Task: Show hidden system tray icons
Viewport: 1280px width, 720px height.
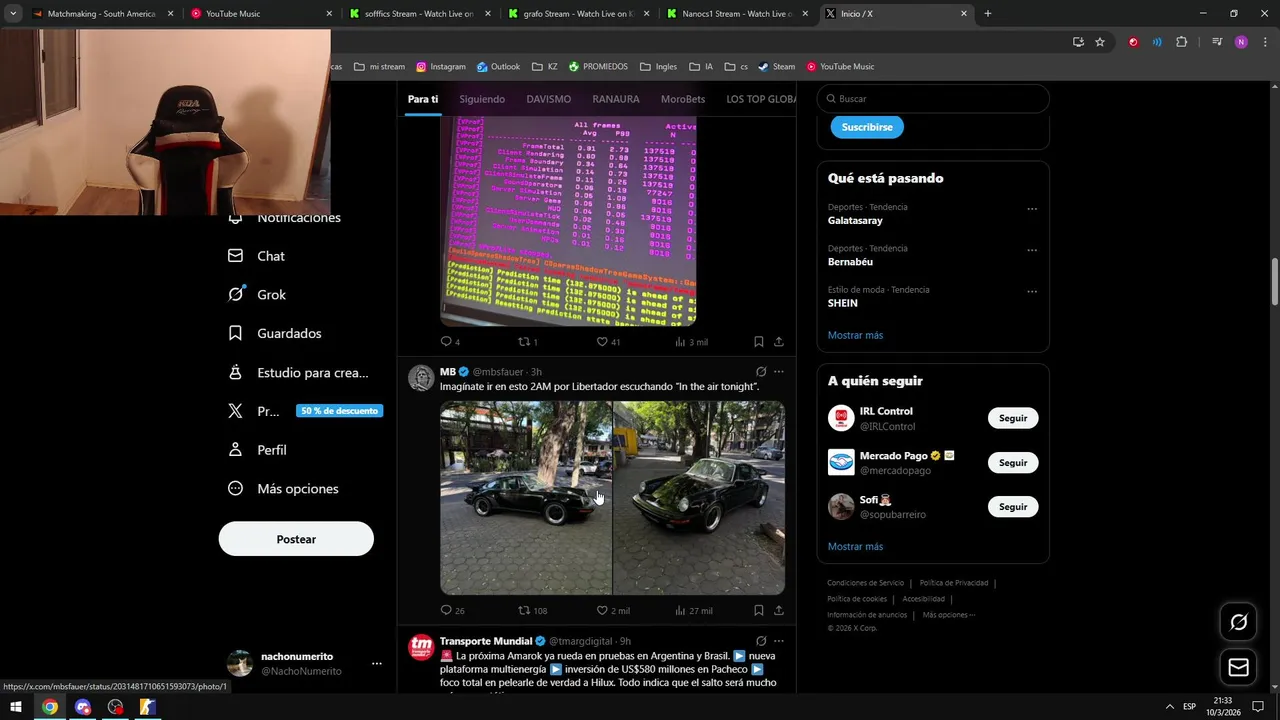Action: 1169,707
